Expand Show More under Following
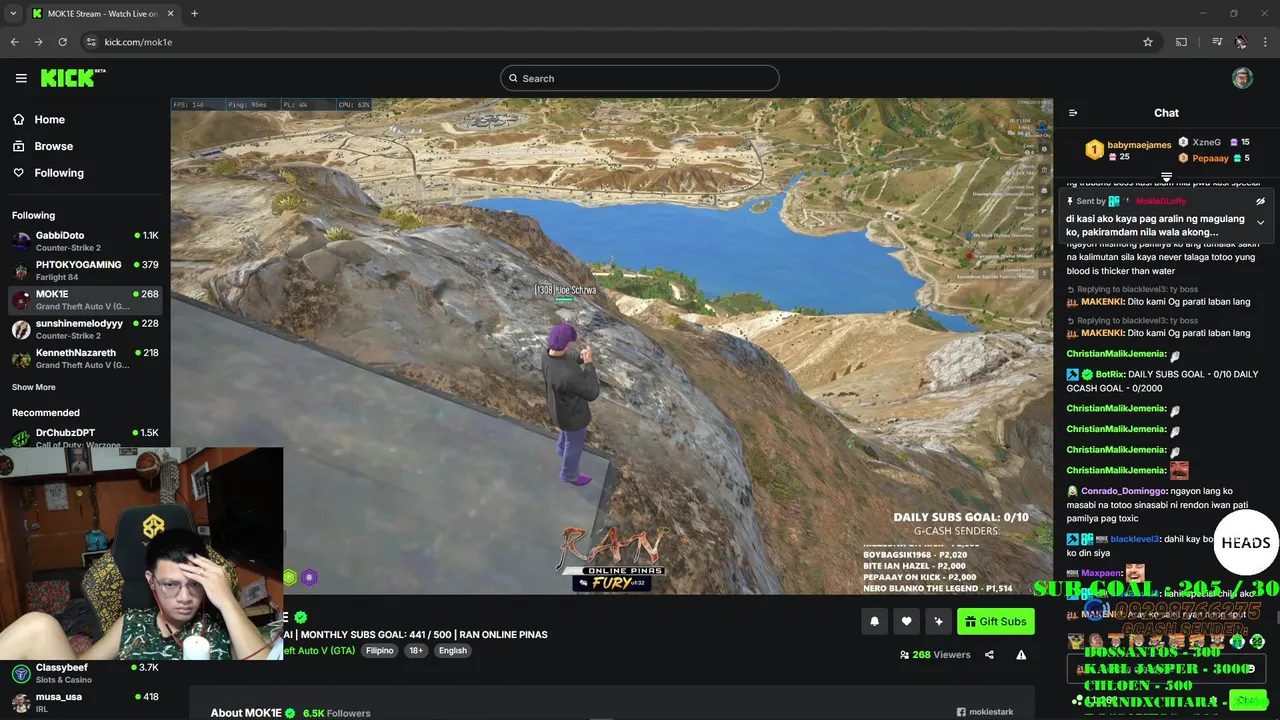 pos(34,387)
